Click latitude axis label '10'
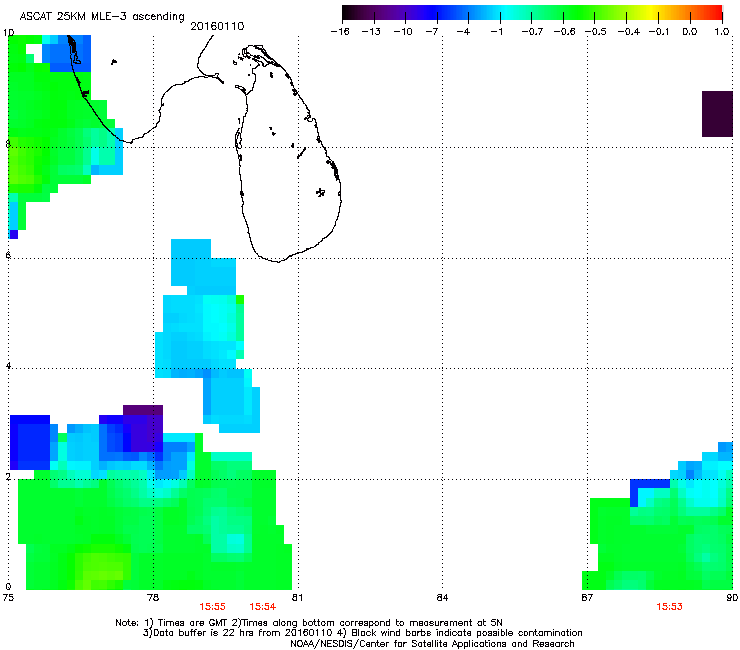This screenshot has height=650, width=740. click(8, 33)
